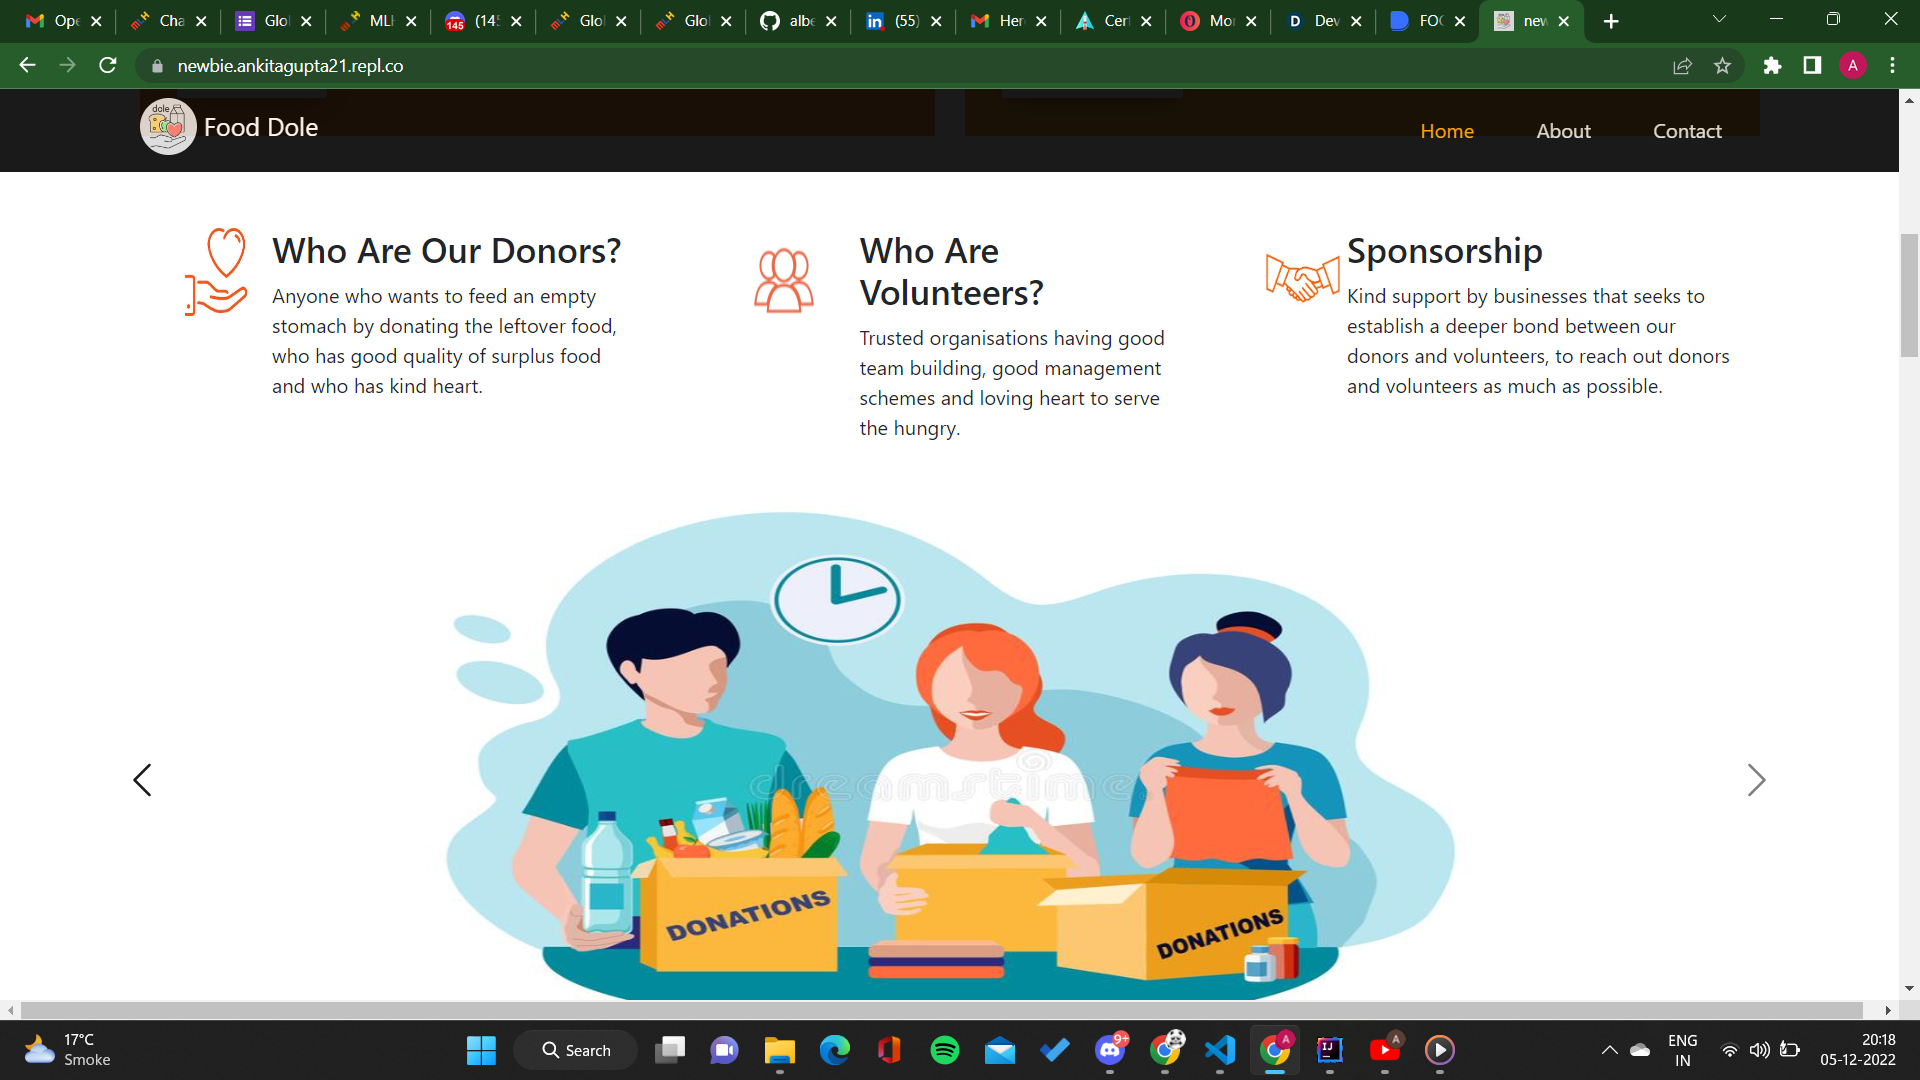Click the donors heart-in-hand icon

pyautogui.click(x=216, y=272)
